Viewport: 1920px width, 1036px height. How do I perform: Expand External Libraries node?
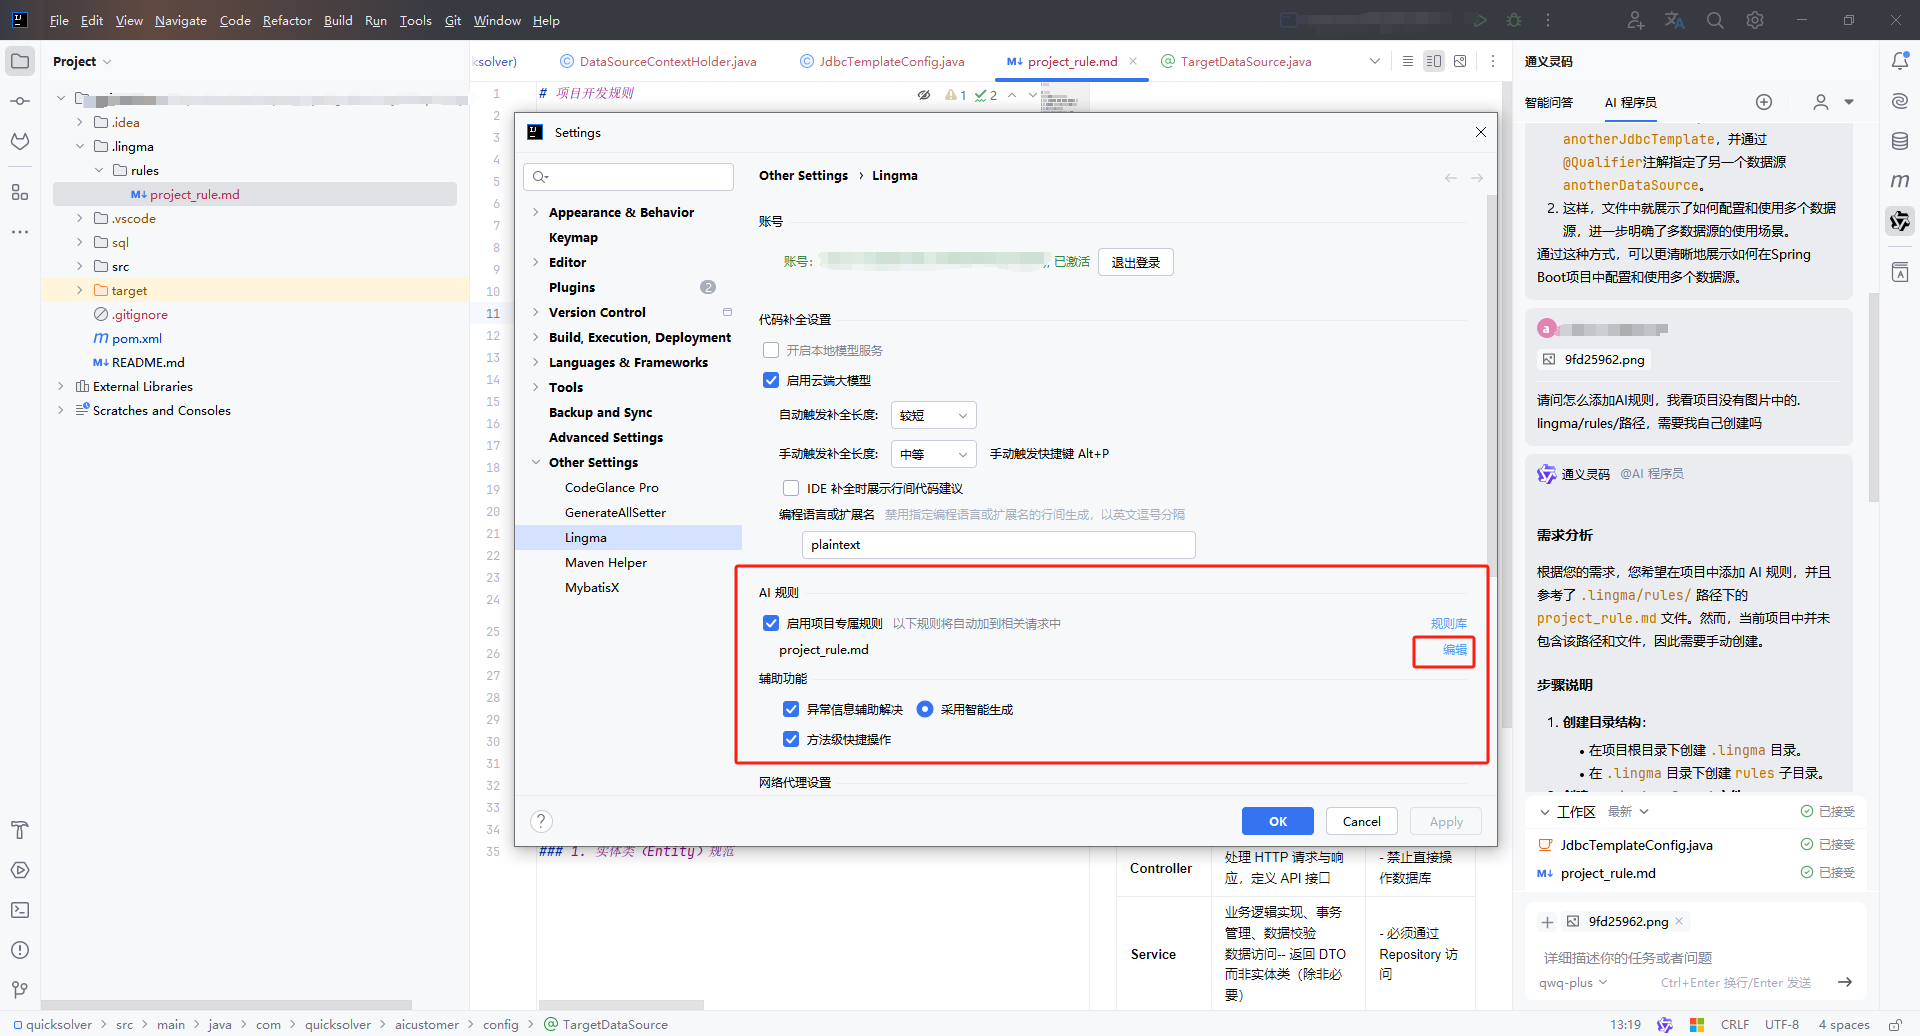click(x=61, y=386)
